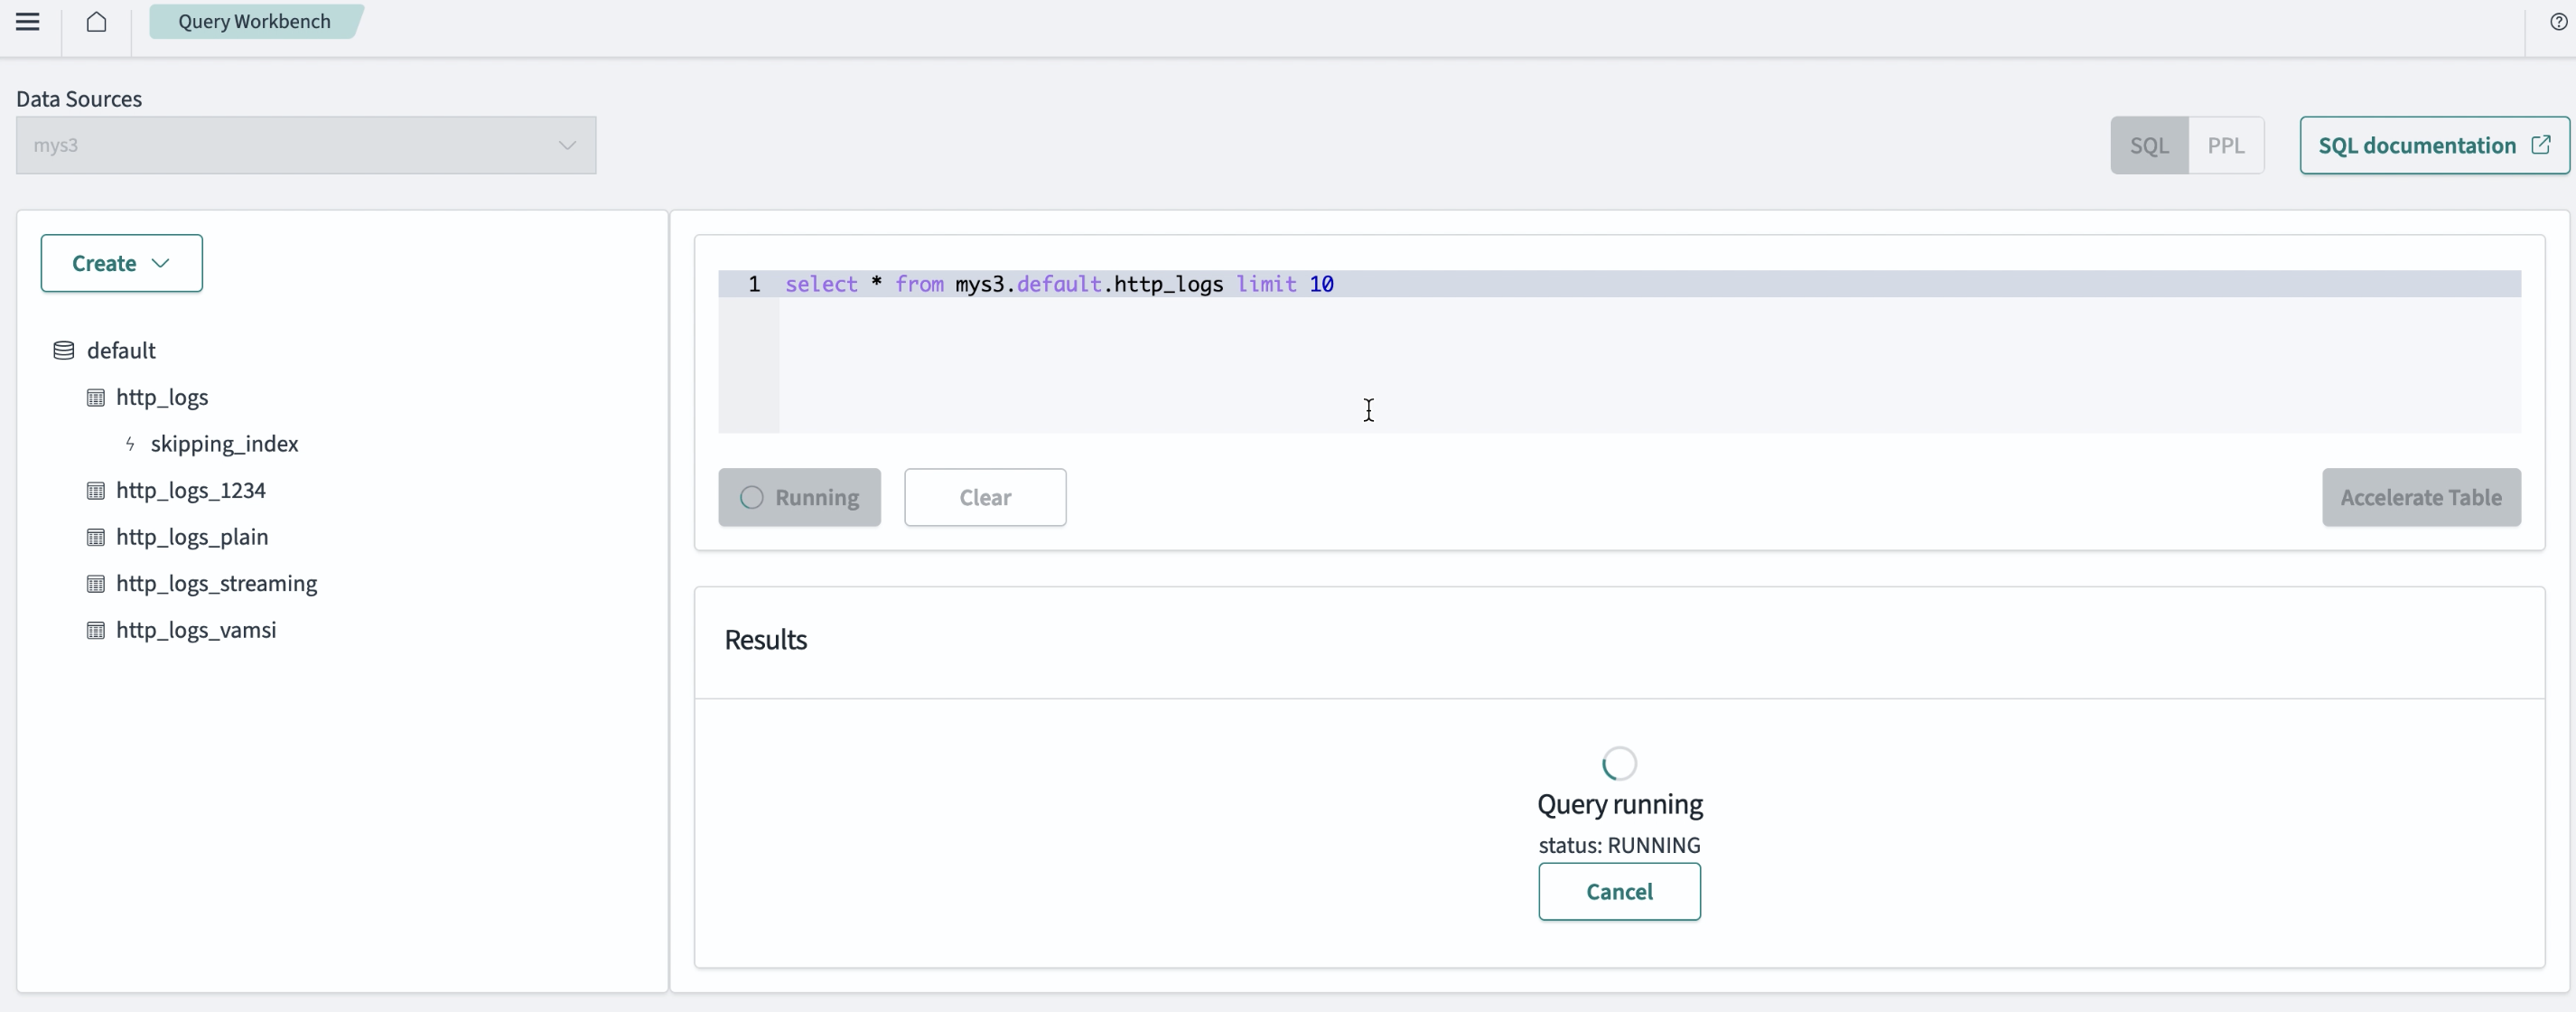Click the external link icon on SQL documentation

[x=2540, y=145]
